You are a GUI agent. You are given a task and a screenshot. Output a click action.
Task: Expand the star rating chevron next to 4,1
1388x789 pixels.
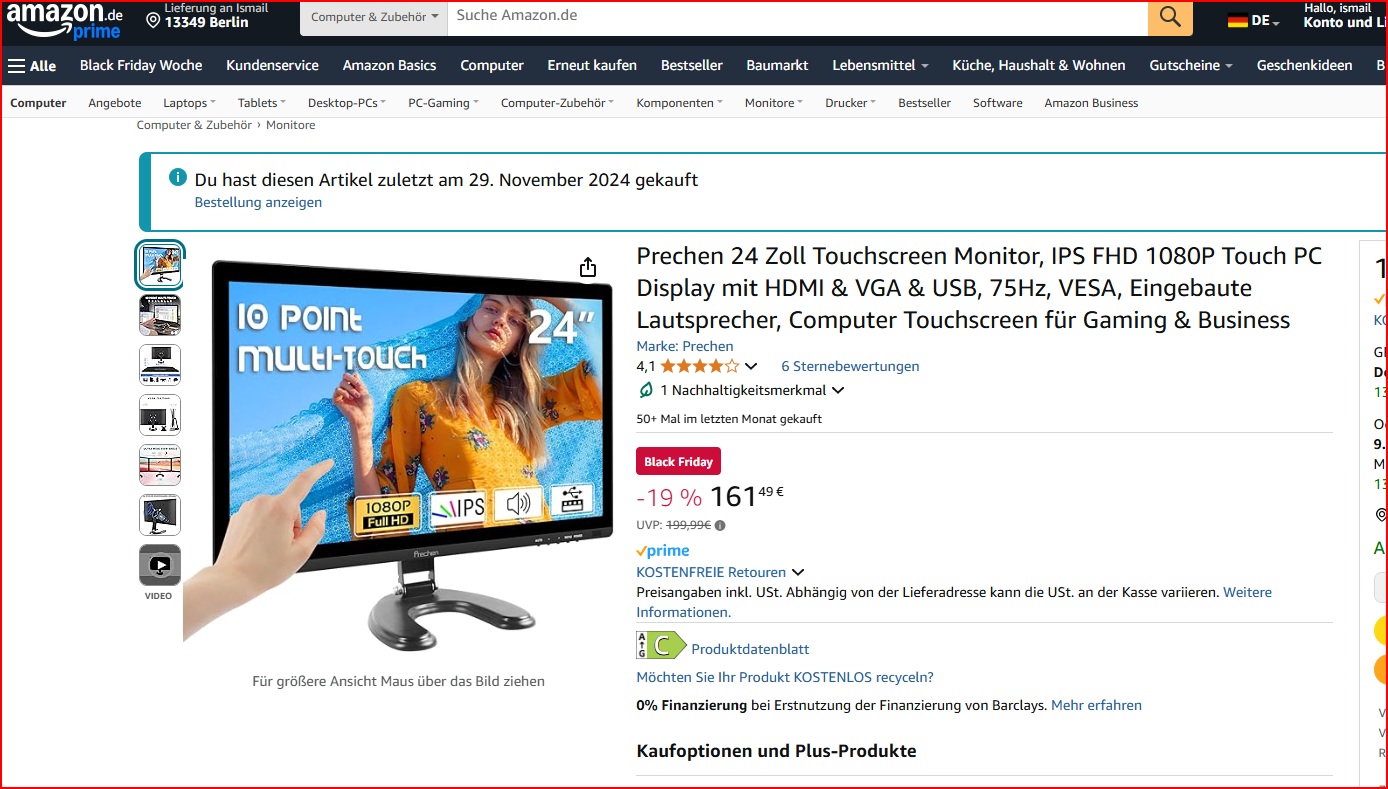click(752, 367)
